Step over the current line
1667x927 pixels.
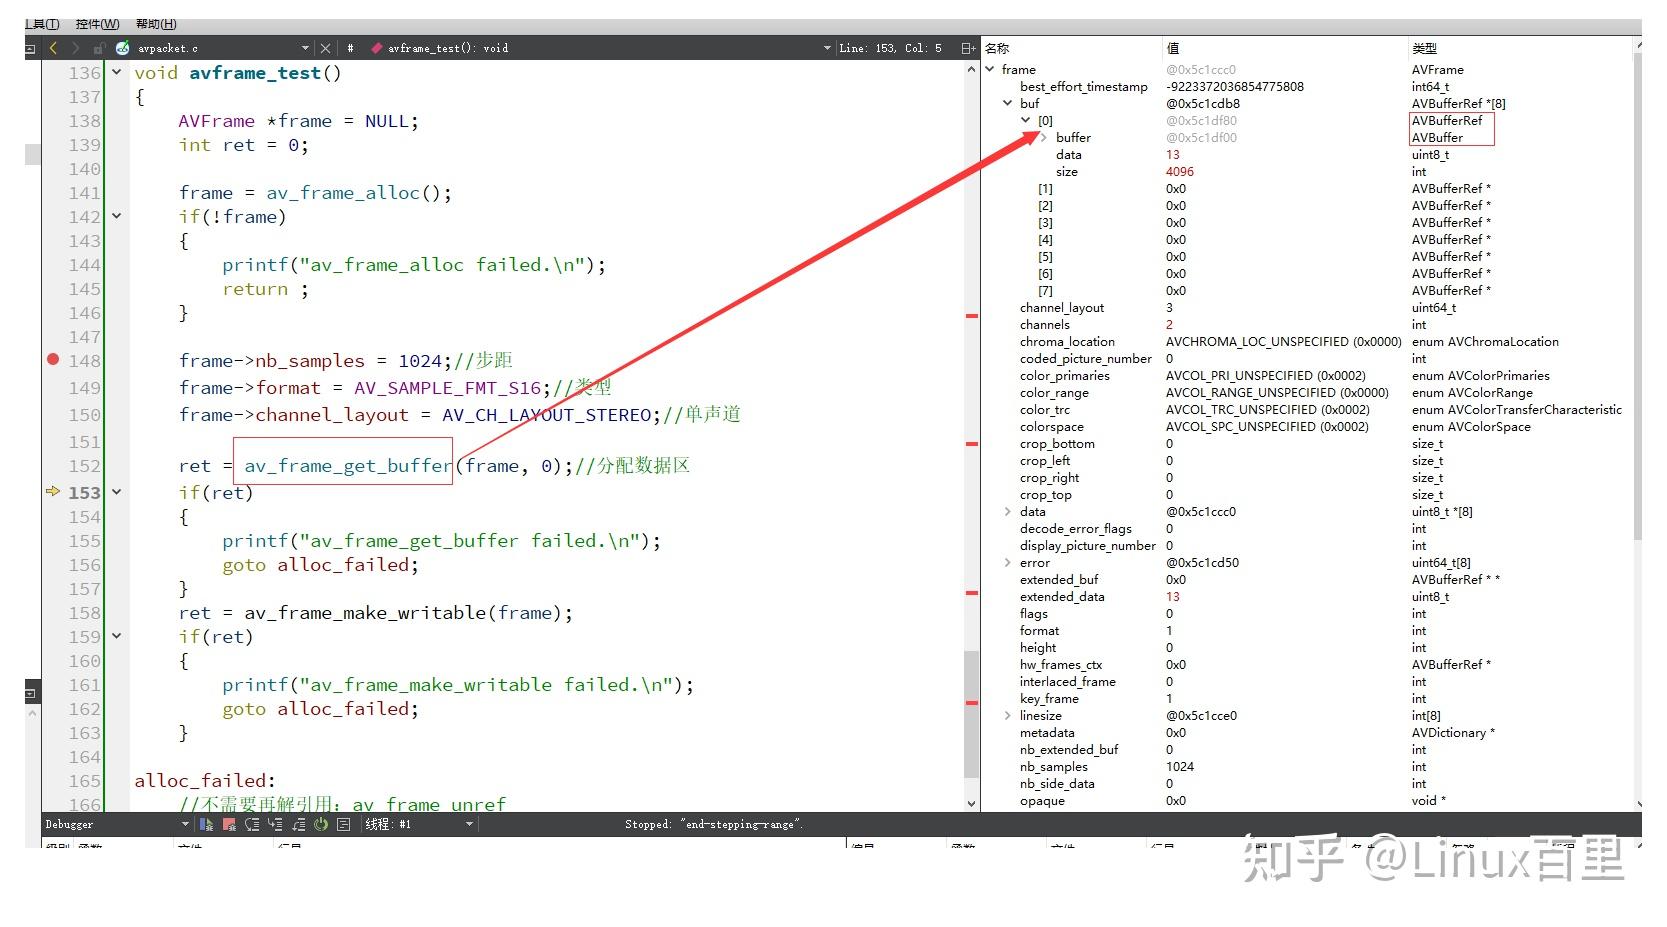(252, 825)
